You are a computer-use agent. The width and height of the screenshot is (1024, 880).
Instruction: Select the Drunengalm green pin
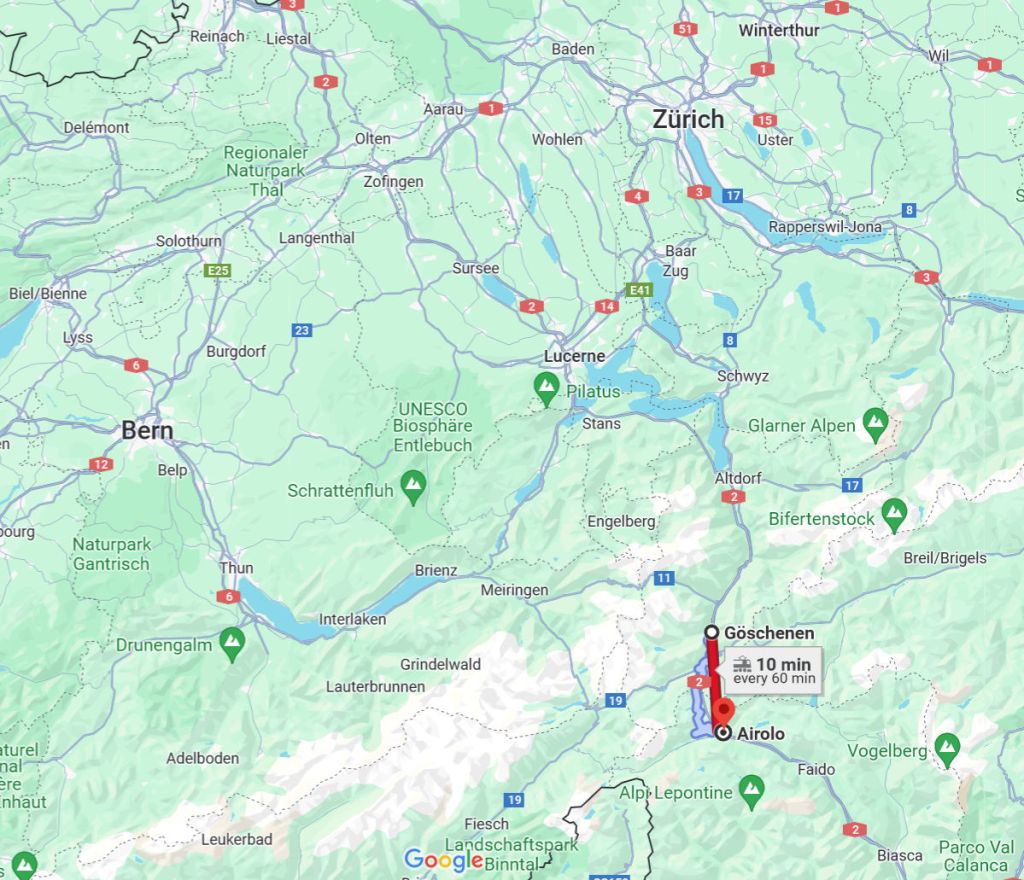click(232, 645)
